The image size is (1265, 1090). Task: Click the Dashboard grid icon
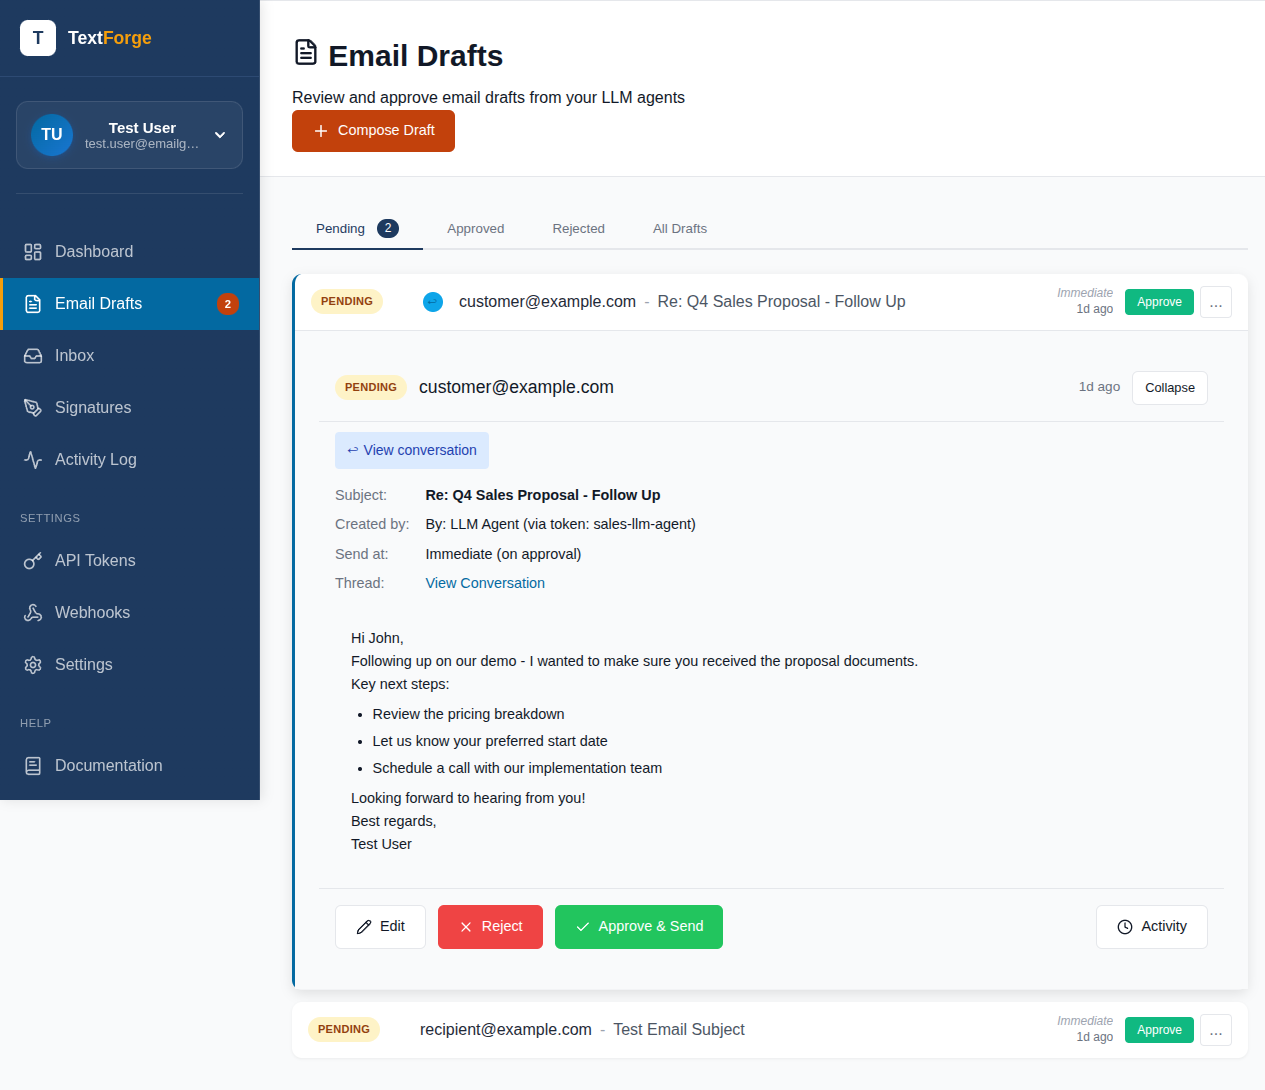click(x=33, y=252)
